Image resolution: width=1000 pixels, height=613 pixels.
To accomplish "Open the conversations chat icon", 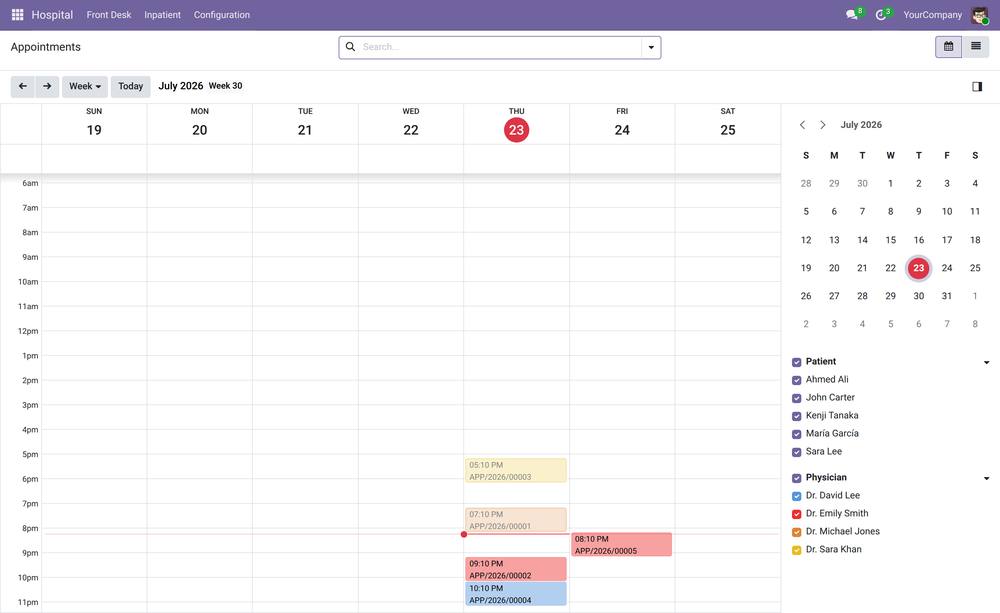I will pyautogui.click(x=852, y=15).
